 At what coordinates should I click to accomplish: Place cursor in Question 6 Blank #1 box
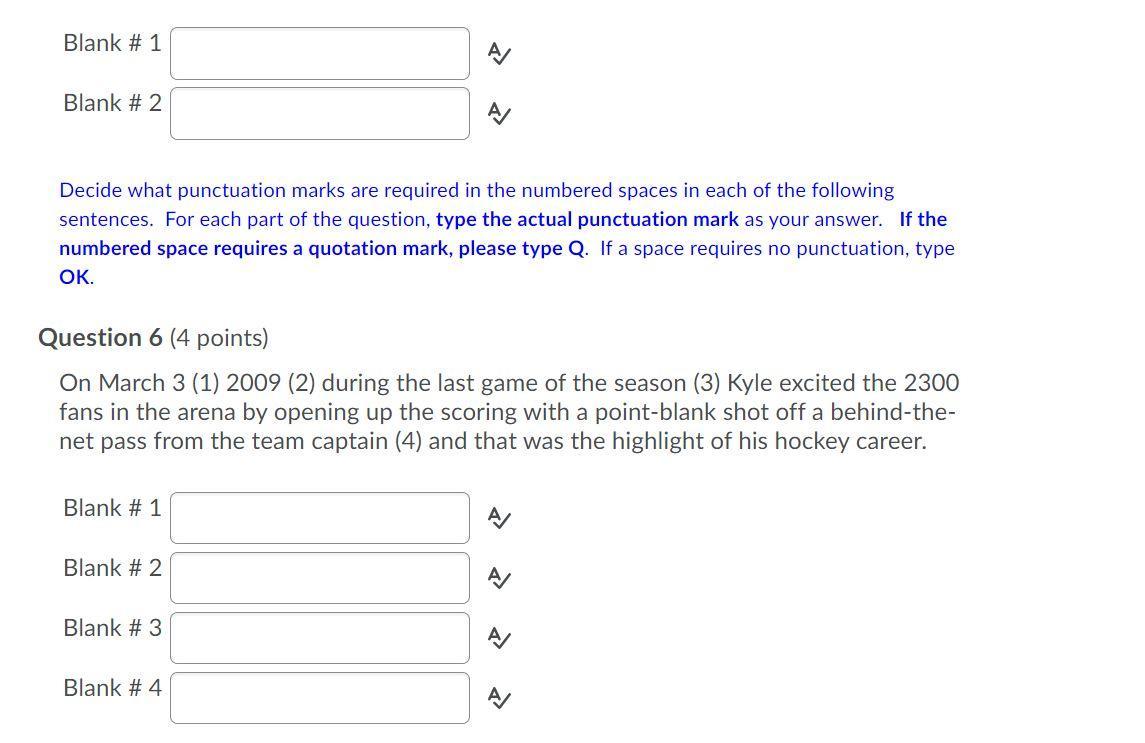tap(320, 518)
